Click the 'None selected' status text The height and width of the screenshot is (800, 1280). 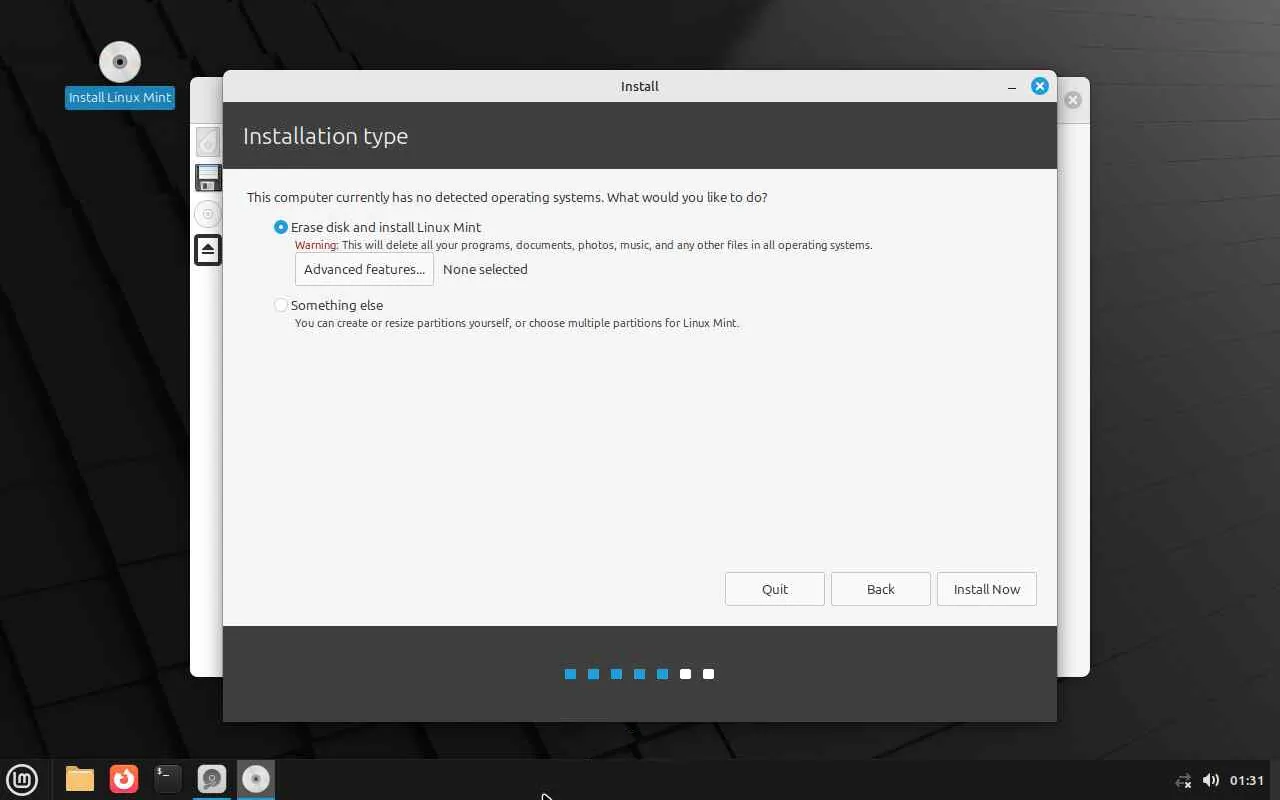point(485,269)
